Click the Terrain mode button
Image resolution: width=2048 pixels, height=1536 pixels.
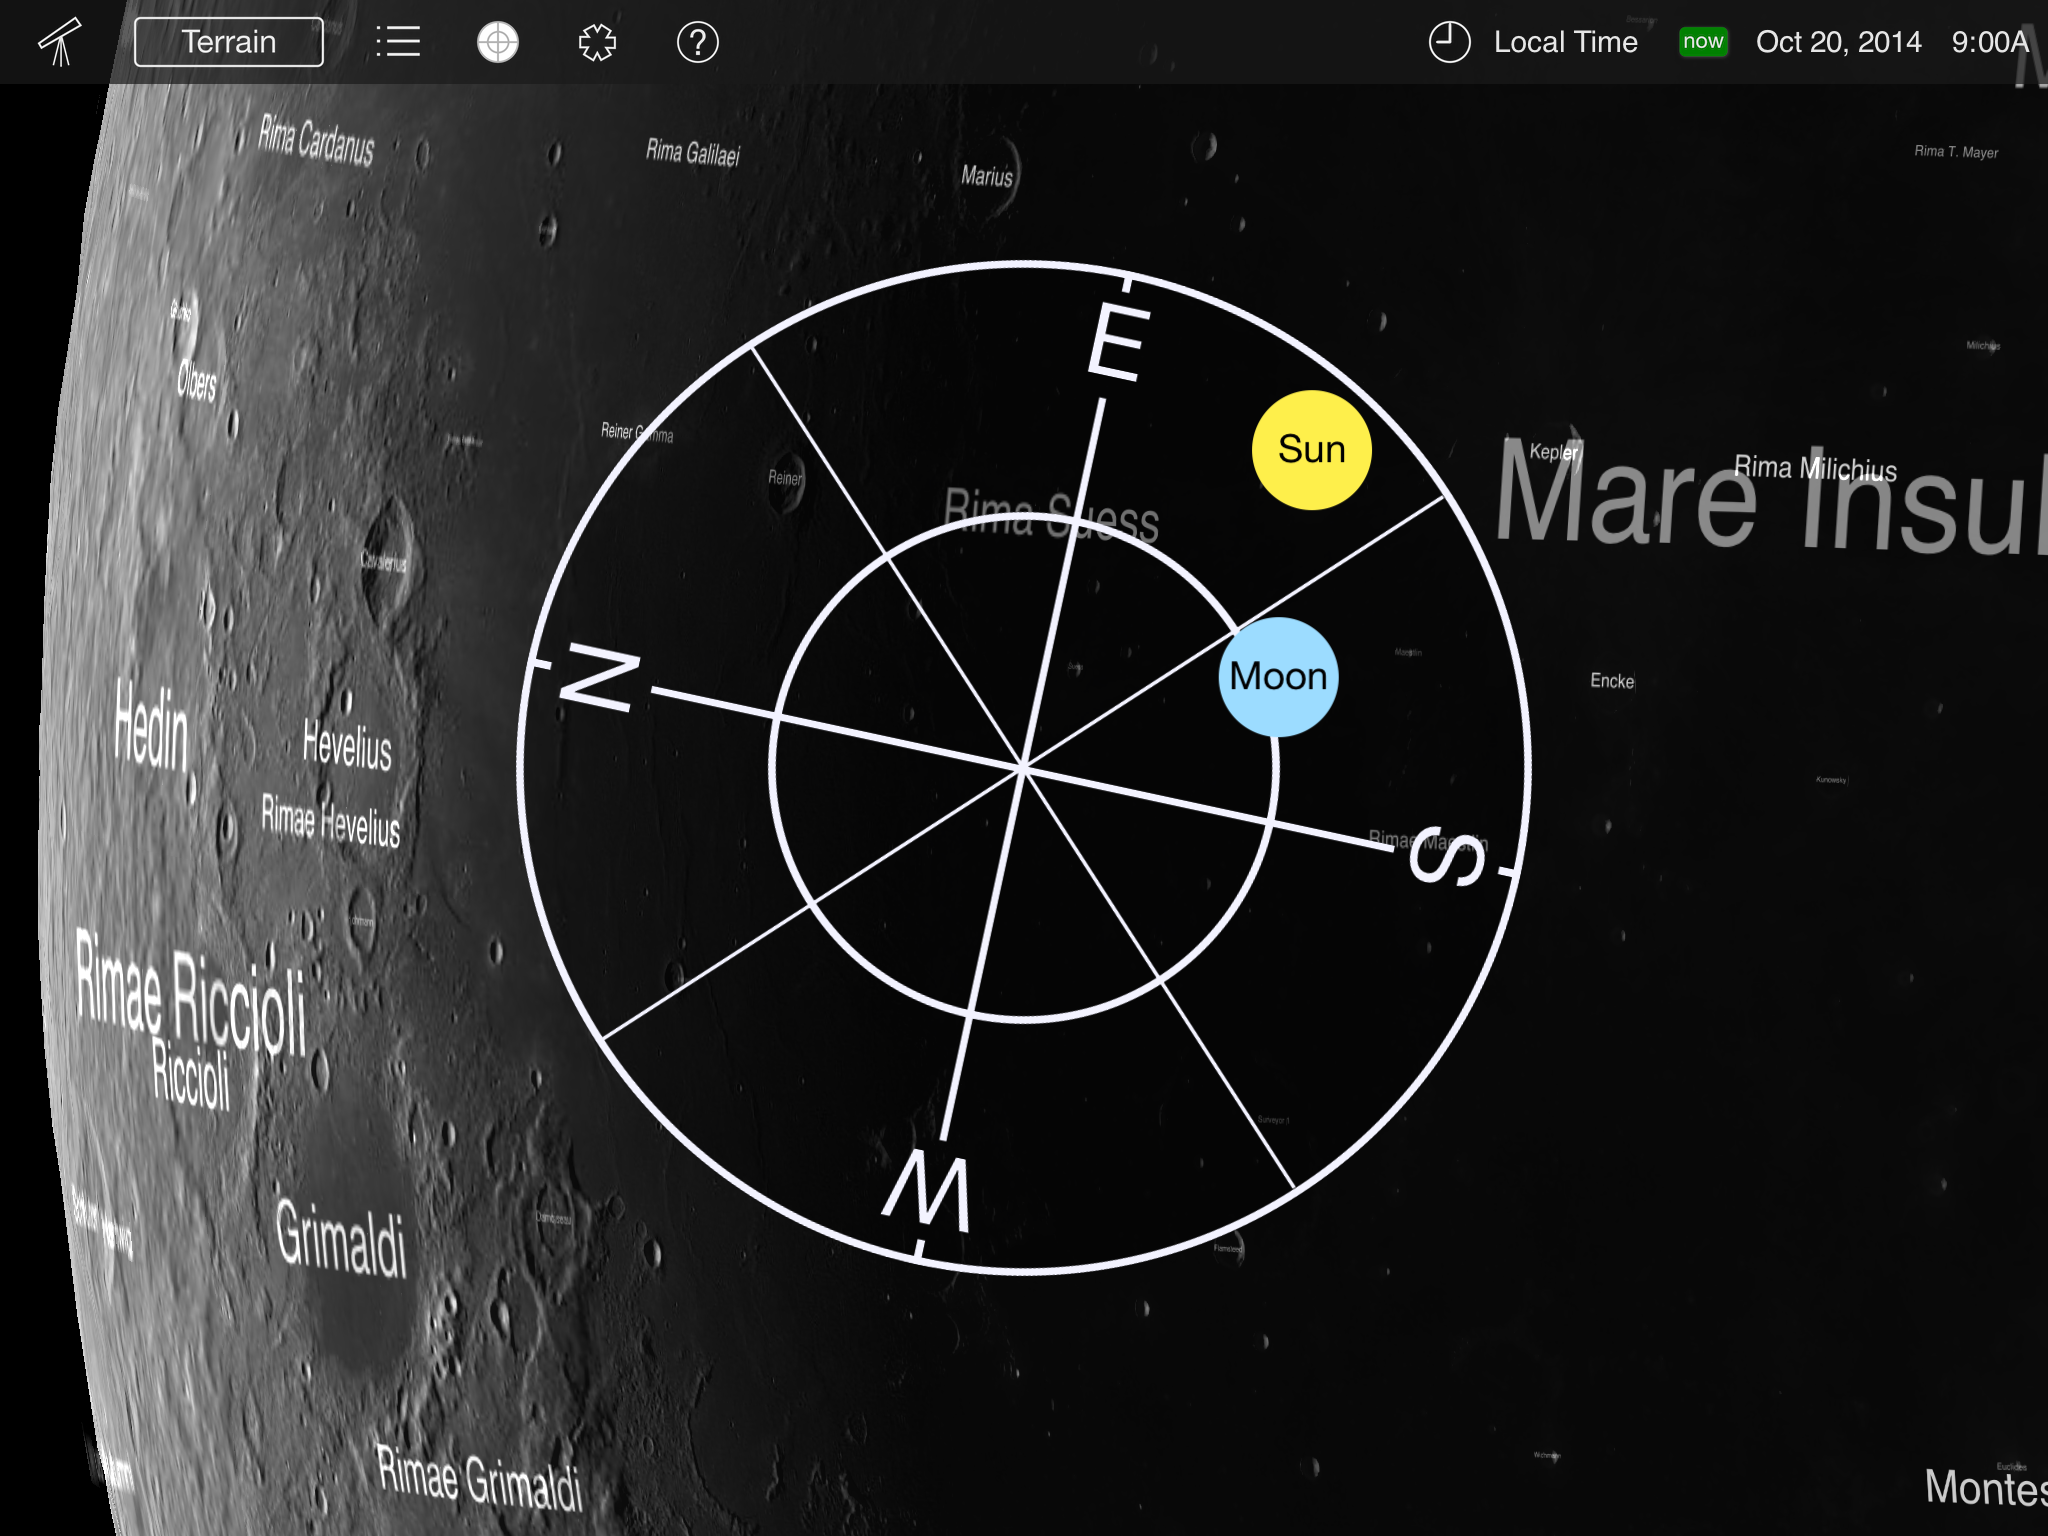click(229, 42)
